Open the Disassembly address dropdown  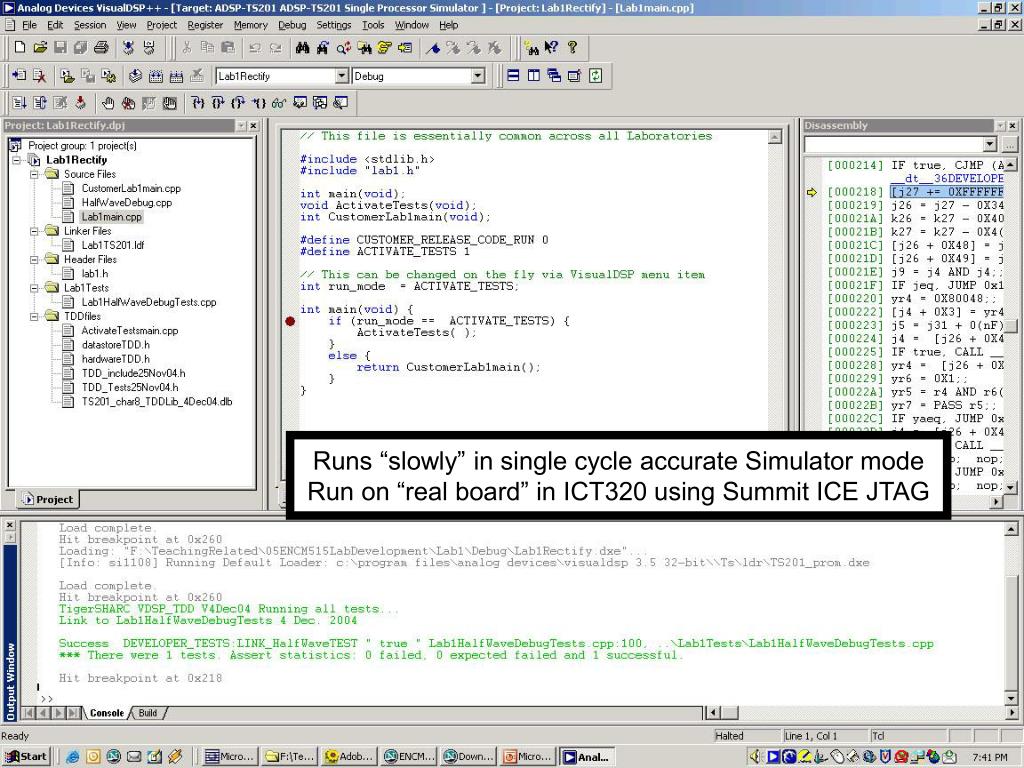[990, 144]
